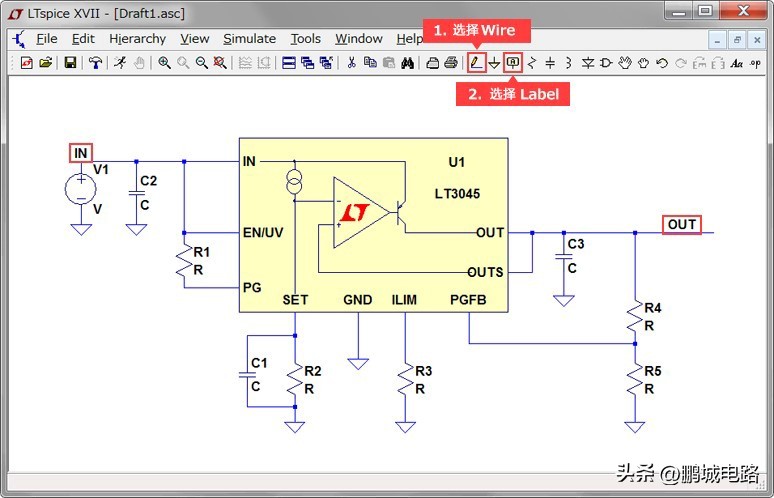Click the LTspice transistor icon beside File
This screenshot has height=498, width=774.
19,39
